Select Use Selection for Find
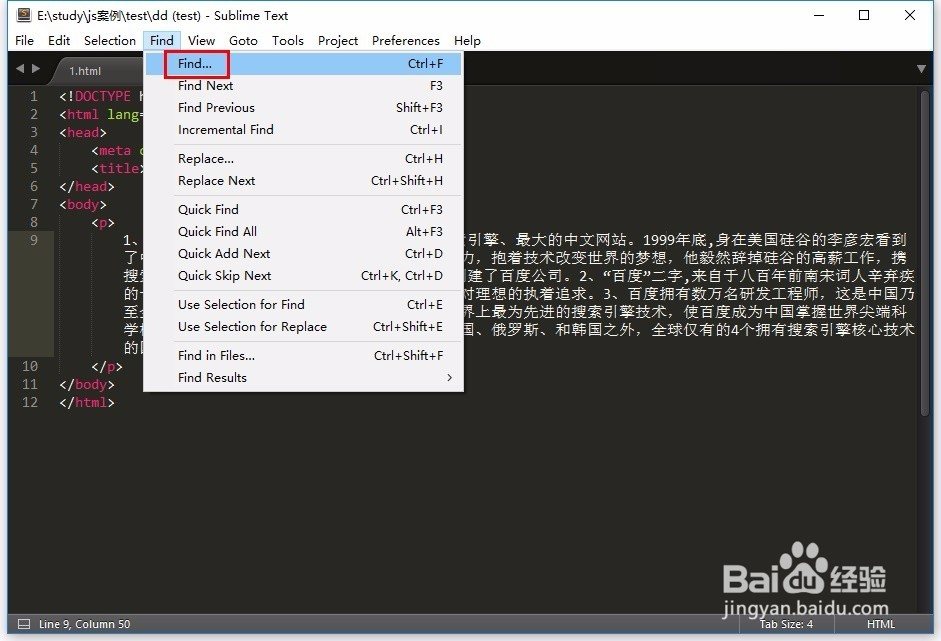The width and height of the screenshot is (941, 641). click(304, 304)
